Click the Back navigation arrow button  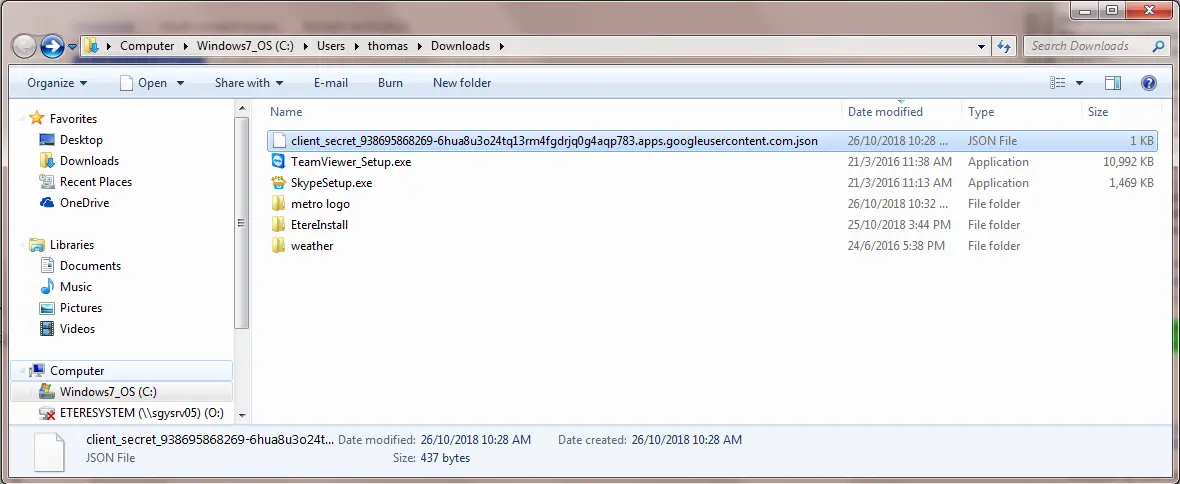pos(24,46)
